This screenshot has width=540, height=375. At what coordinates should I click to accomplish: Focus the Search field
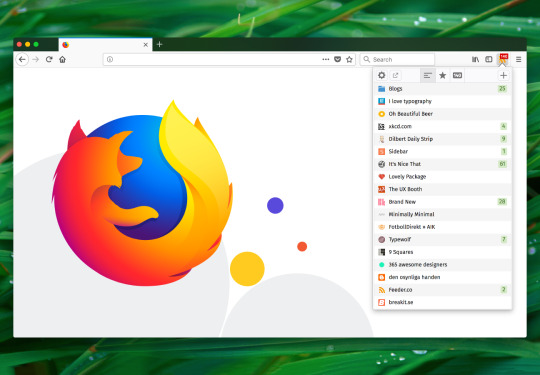[397, 59]
